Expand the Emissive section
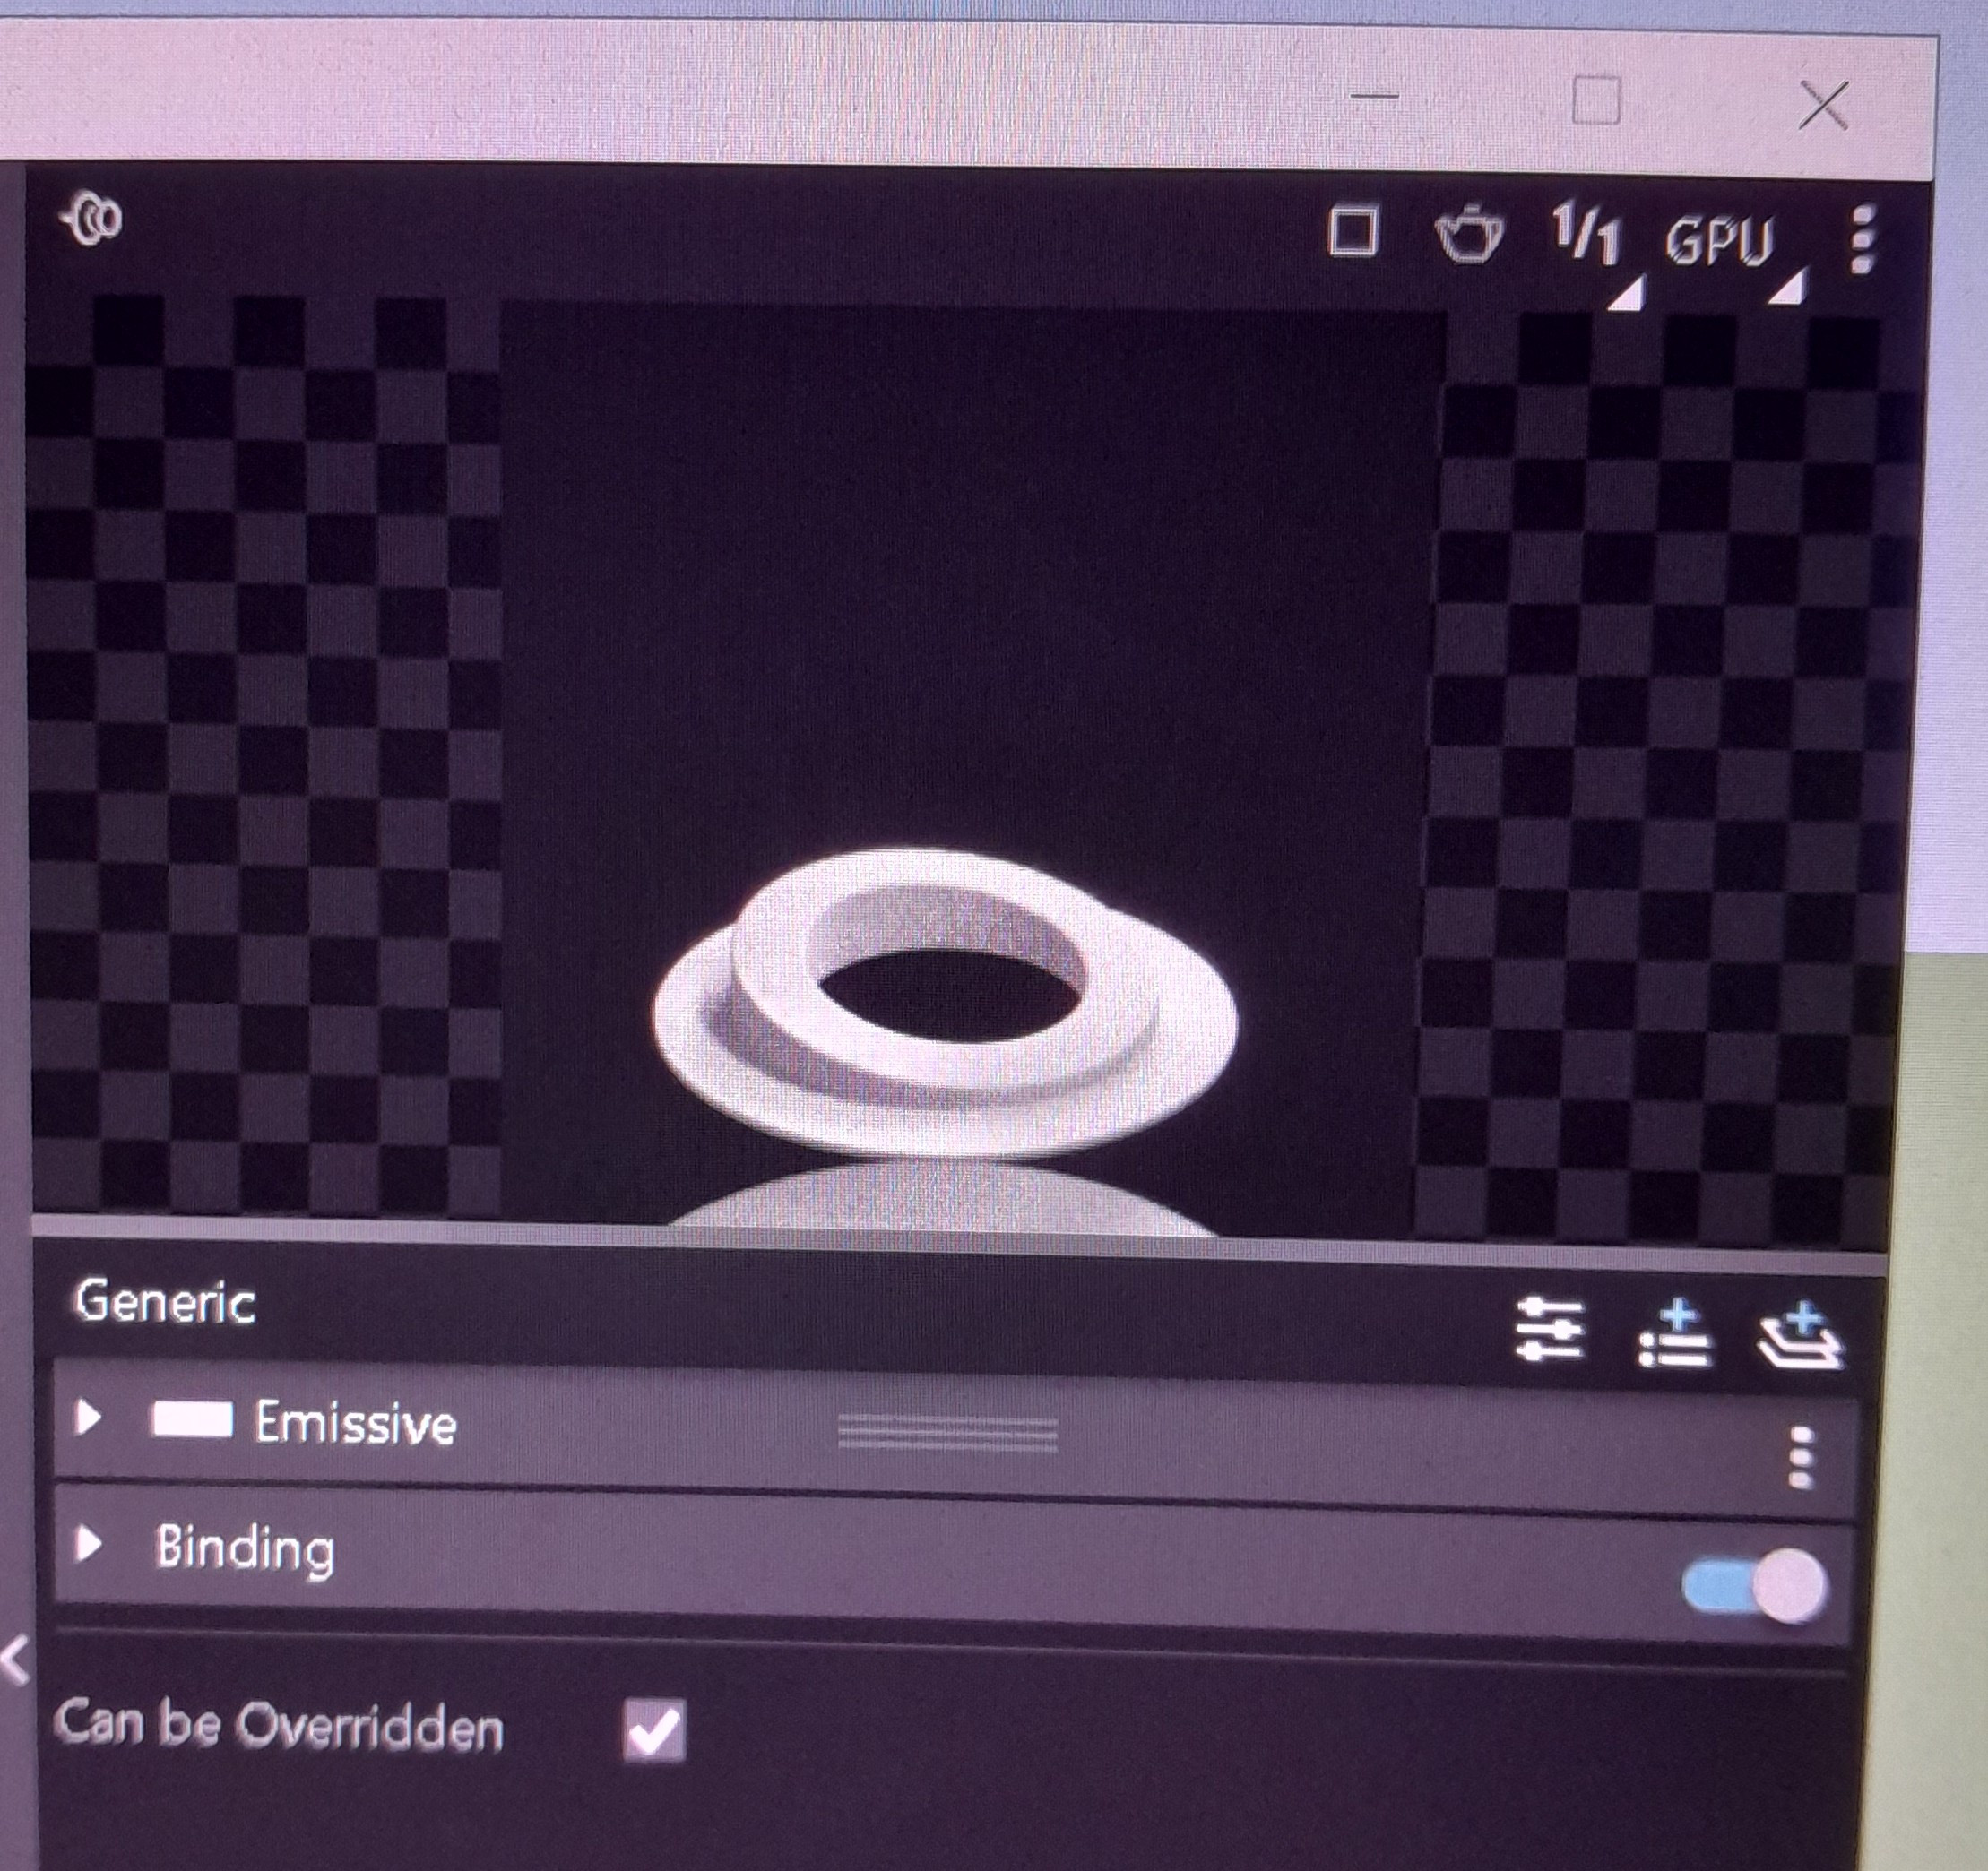The width and height of the screenshot is (1988, 1871). click(x=89, y=1417)
